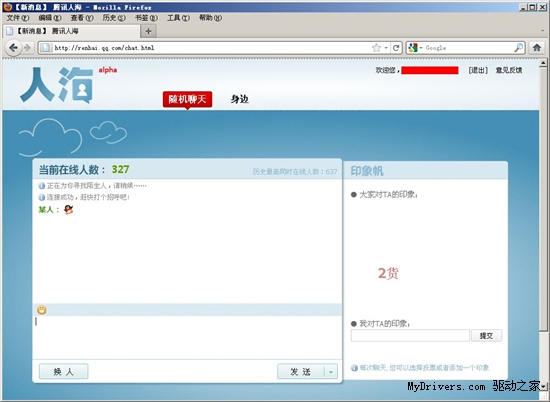Click the browser back arrow button
This screenshot has height=402, width=550.
click(x=13, y=47)
